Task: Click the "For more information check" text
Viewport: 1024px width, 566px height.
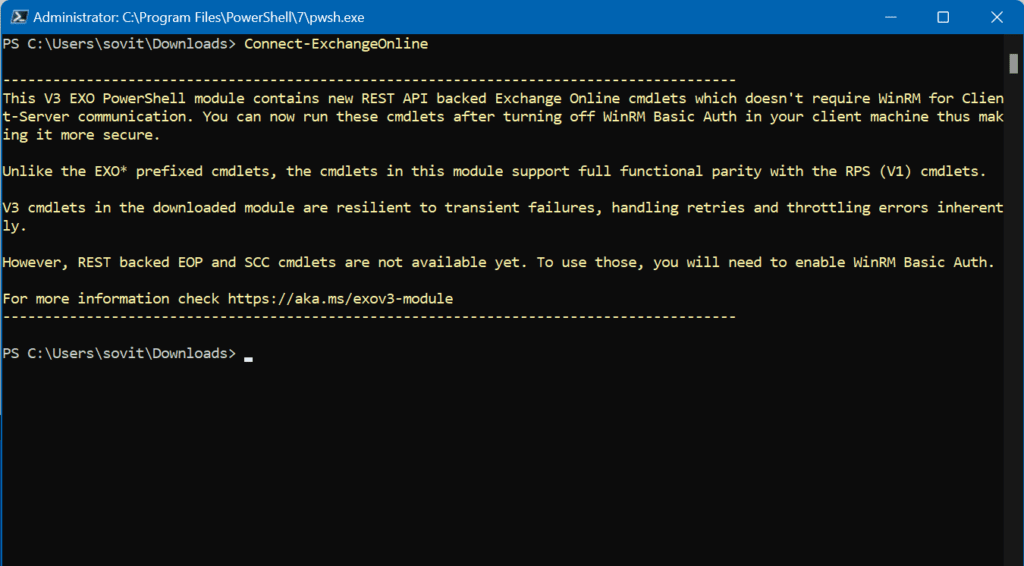Action: (111, 299)
